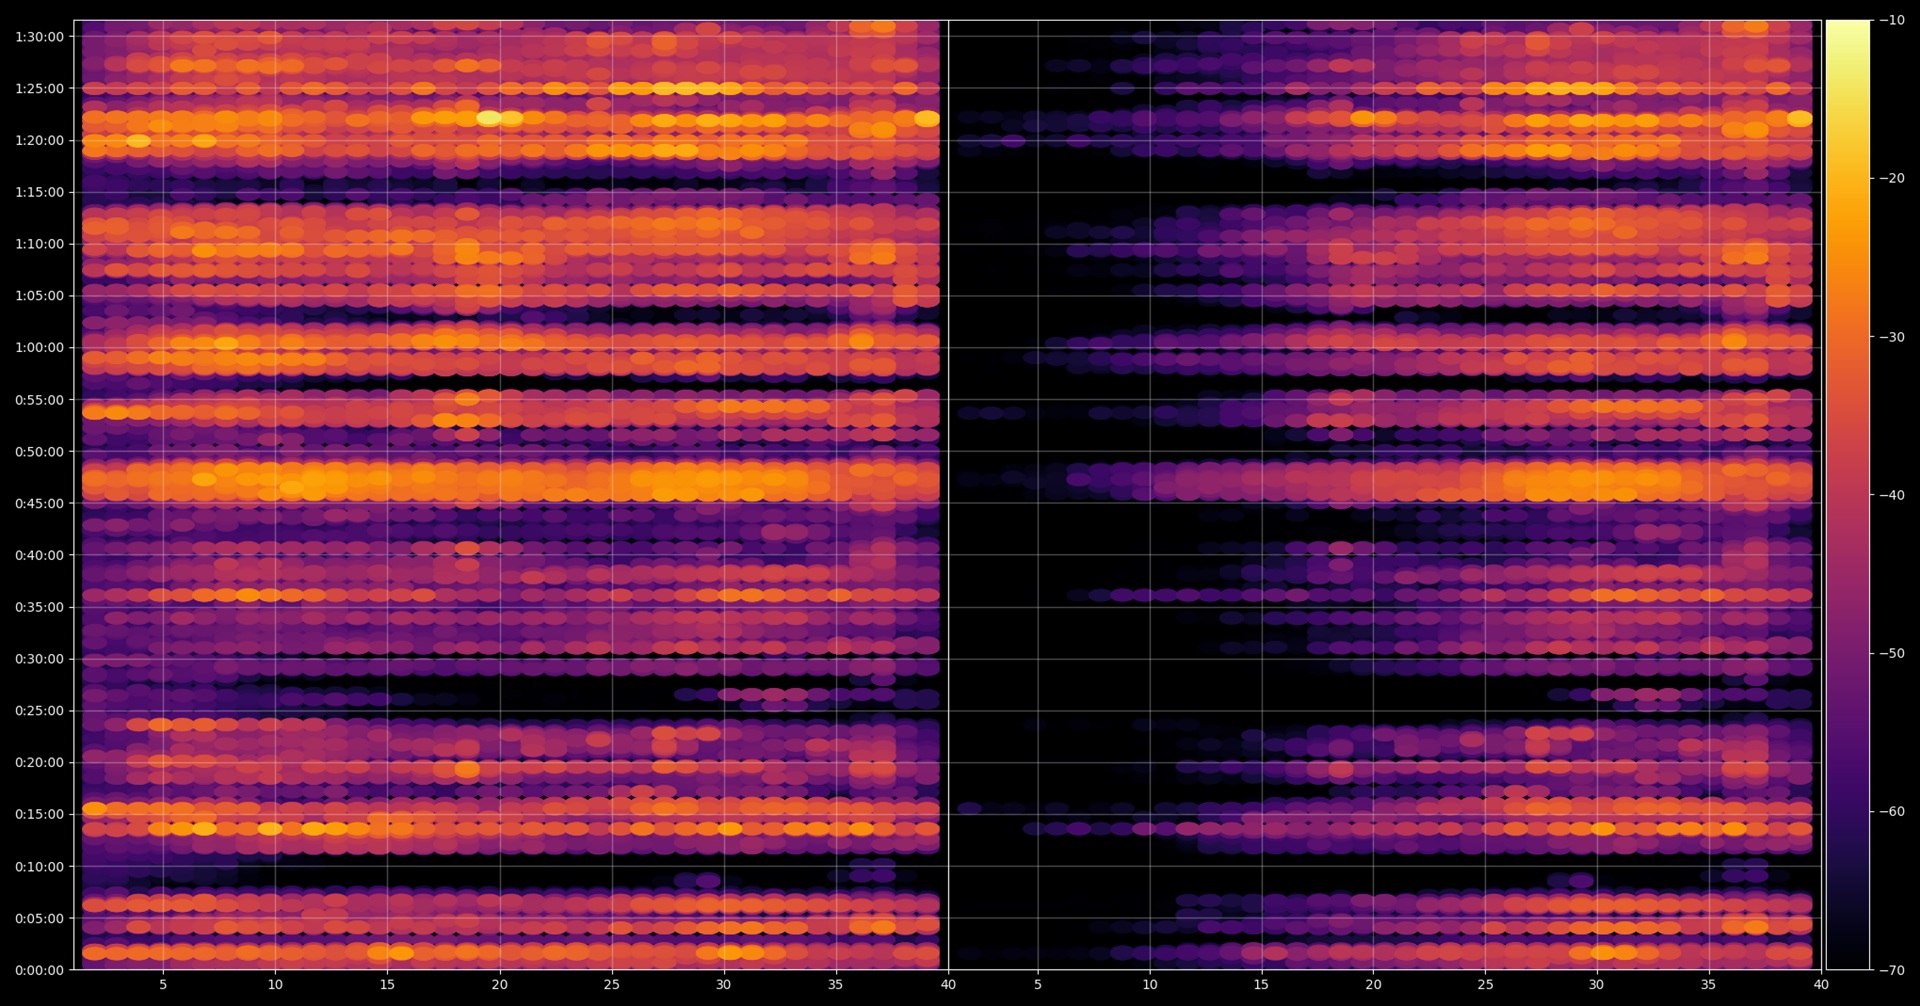Click x-axis label 25 under left heatmap
Screen dimensions: 1920x1006
pos(611,985)
